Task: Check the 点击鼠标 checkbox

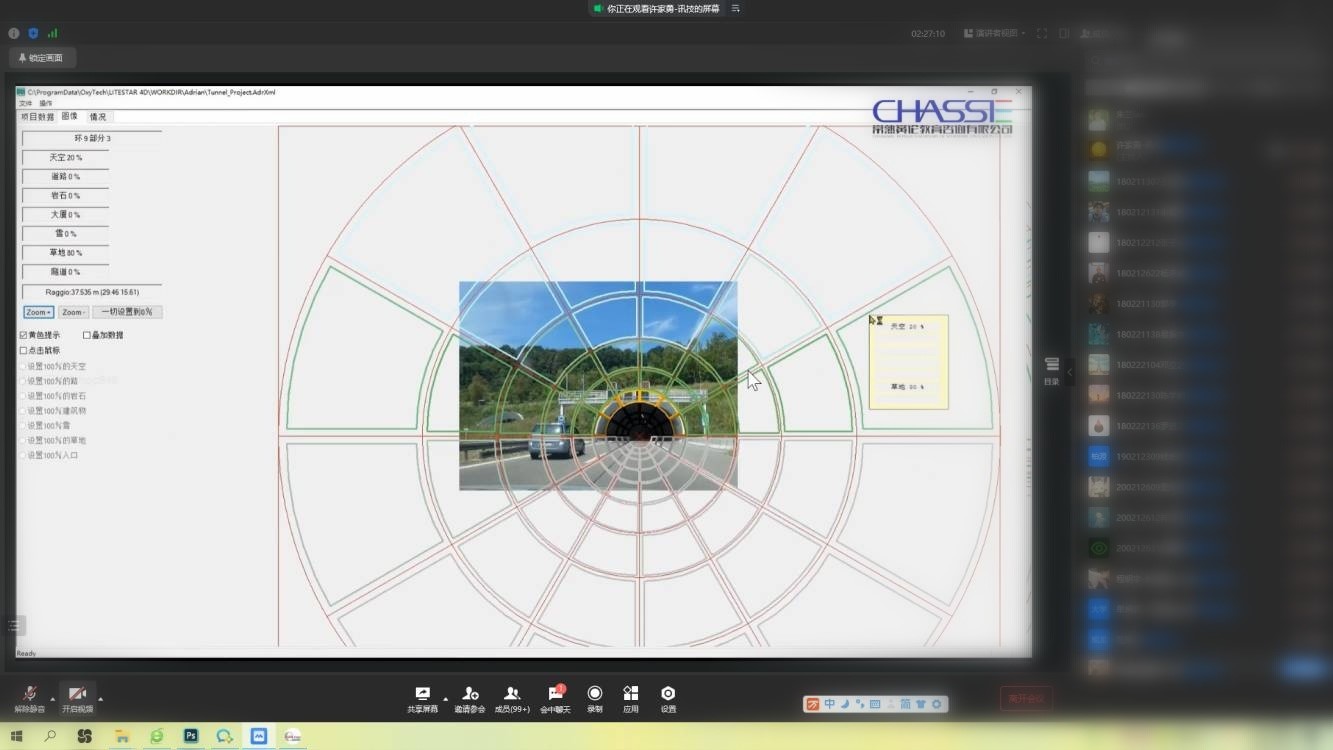Action: coord(24,351)
